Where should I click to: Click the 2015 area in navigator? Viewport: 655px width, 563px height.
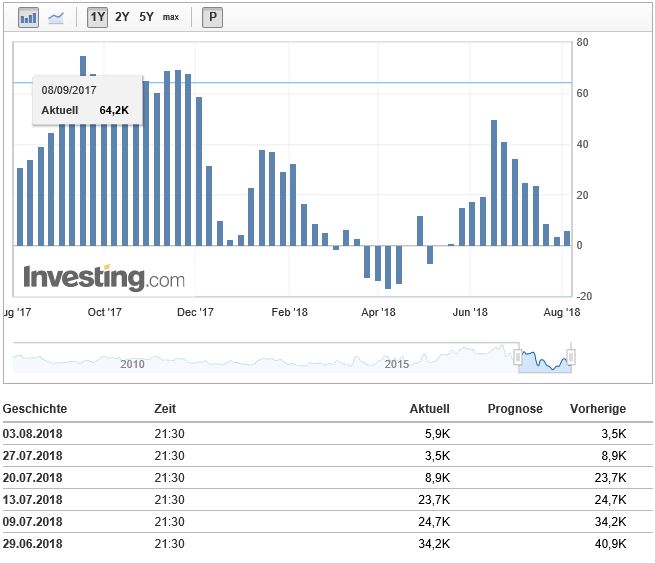(x=397, y=363)
